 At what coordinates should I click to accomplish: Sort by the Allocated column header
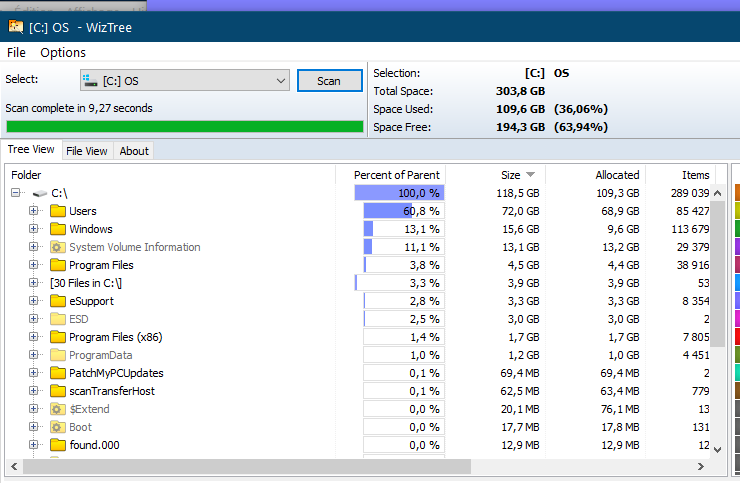(596, 175)
